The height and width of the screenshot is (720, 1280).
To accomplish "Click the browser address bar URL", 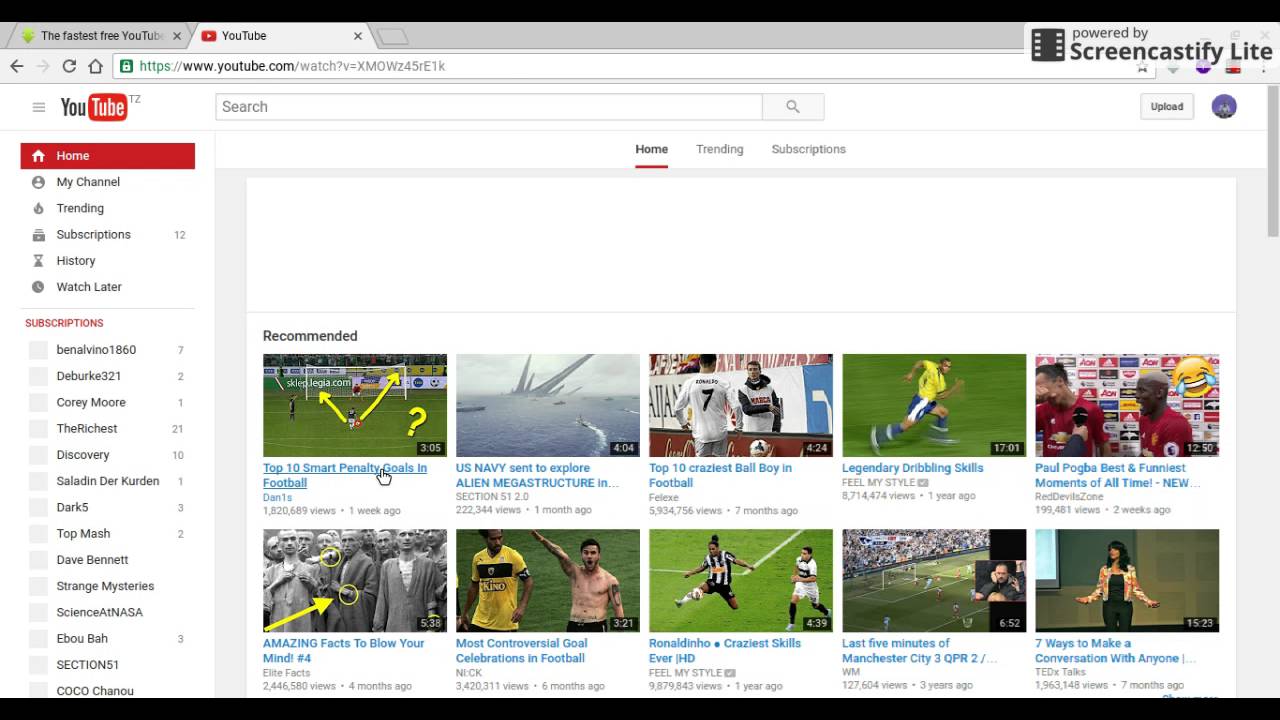I will 292,66.
